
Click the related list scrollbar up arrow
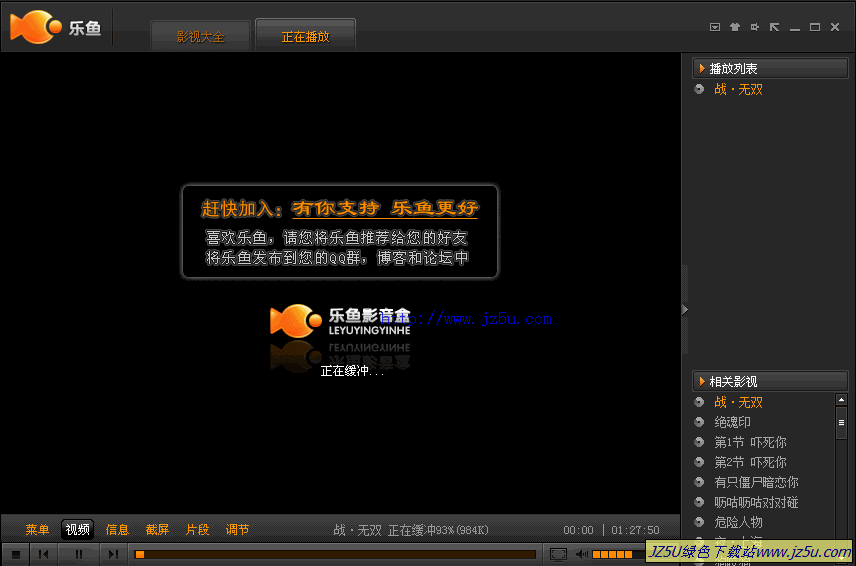pos(841,400)
